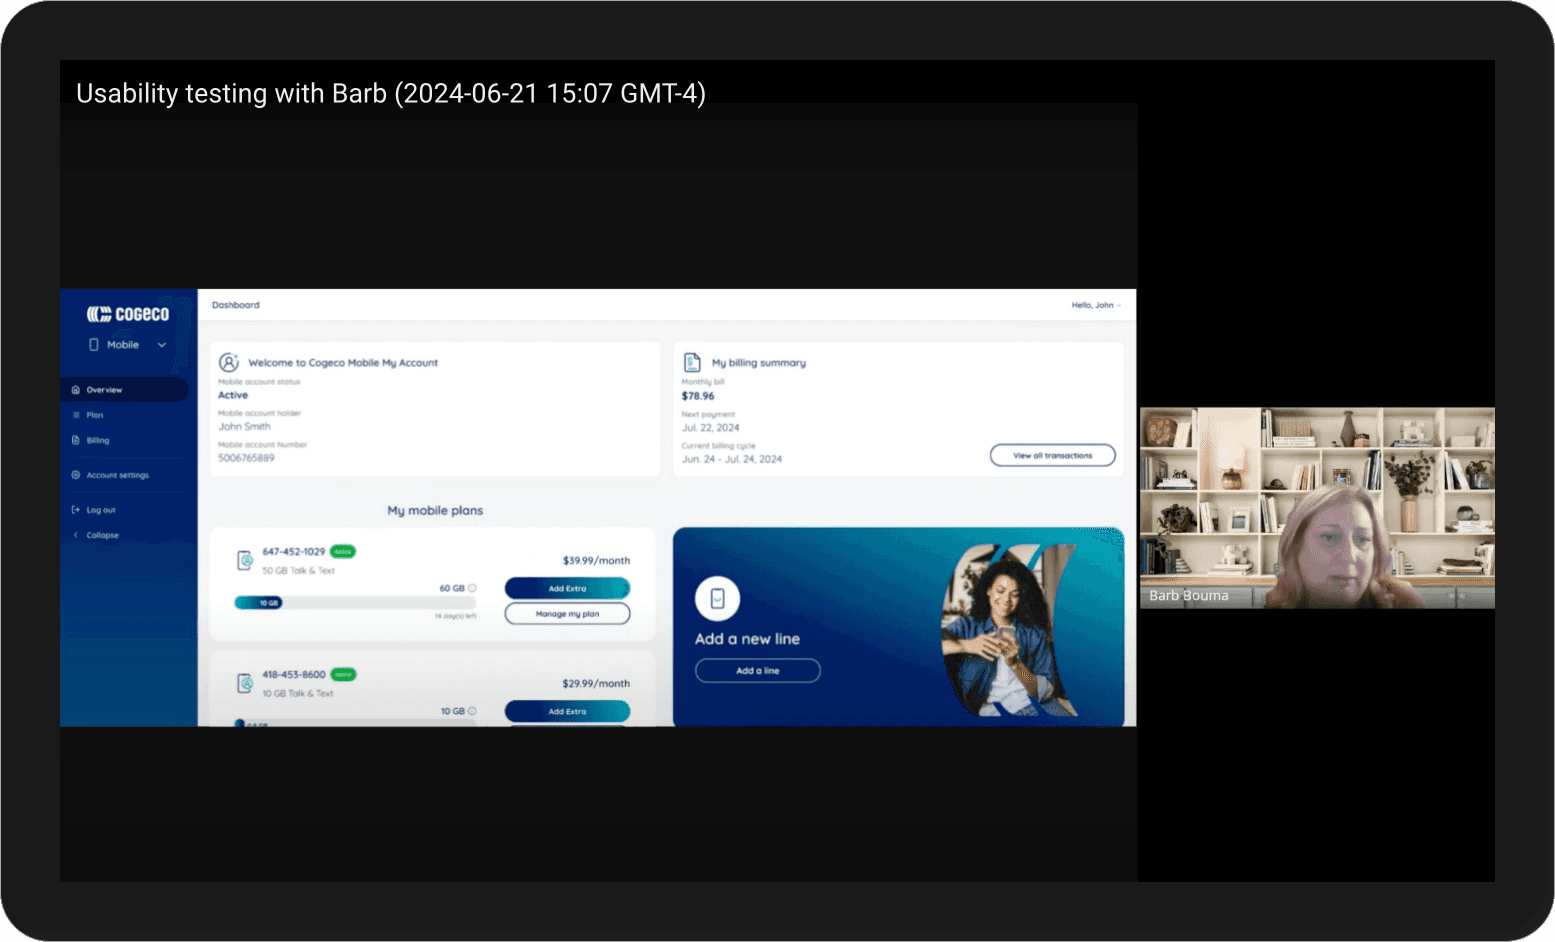Click the Usability testing with Barb recording title
Screen dimensions: 1555x942
391,93
